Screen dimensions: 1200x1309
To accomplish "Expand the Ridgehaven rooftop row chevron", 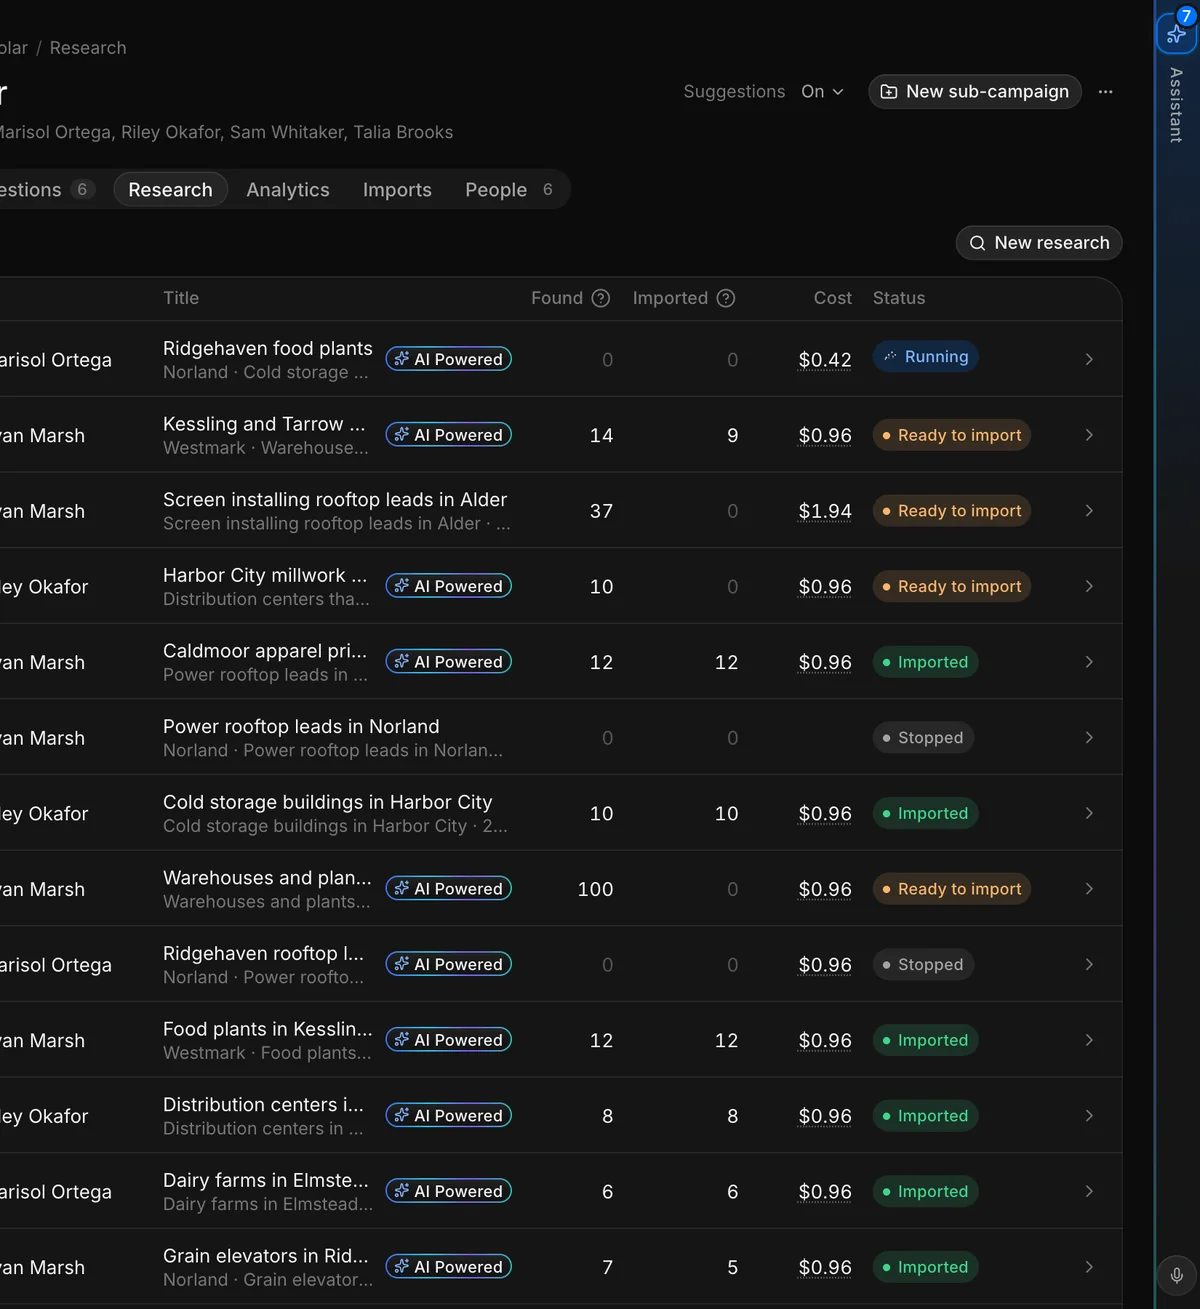I will coord(1089,964).
